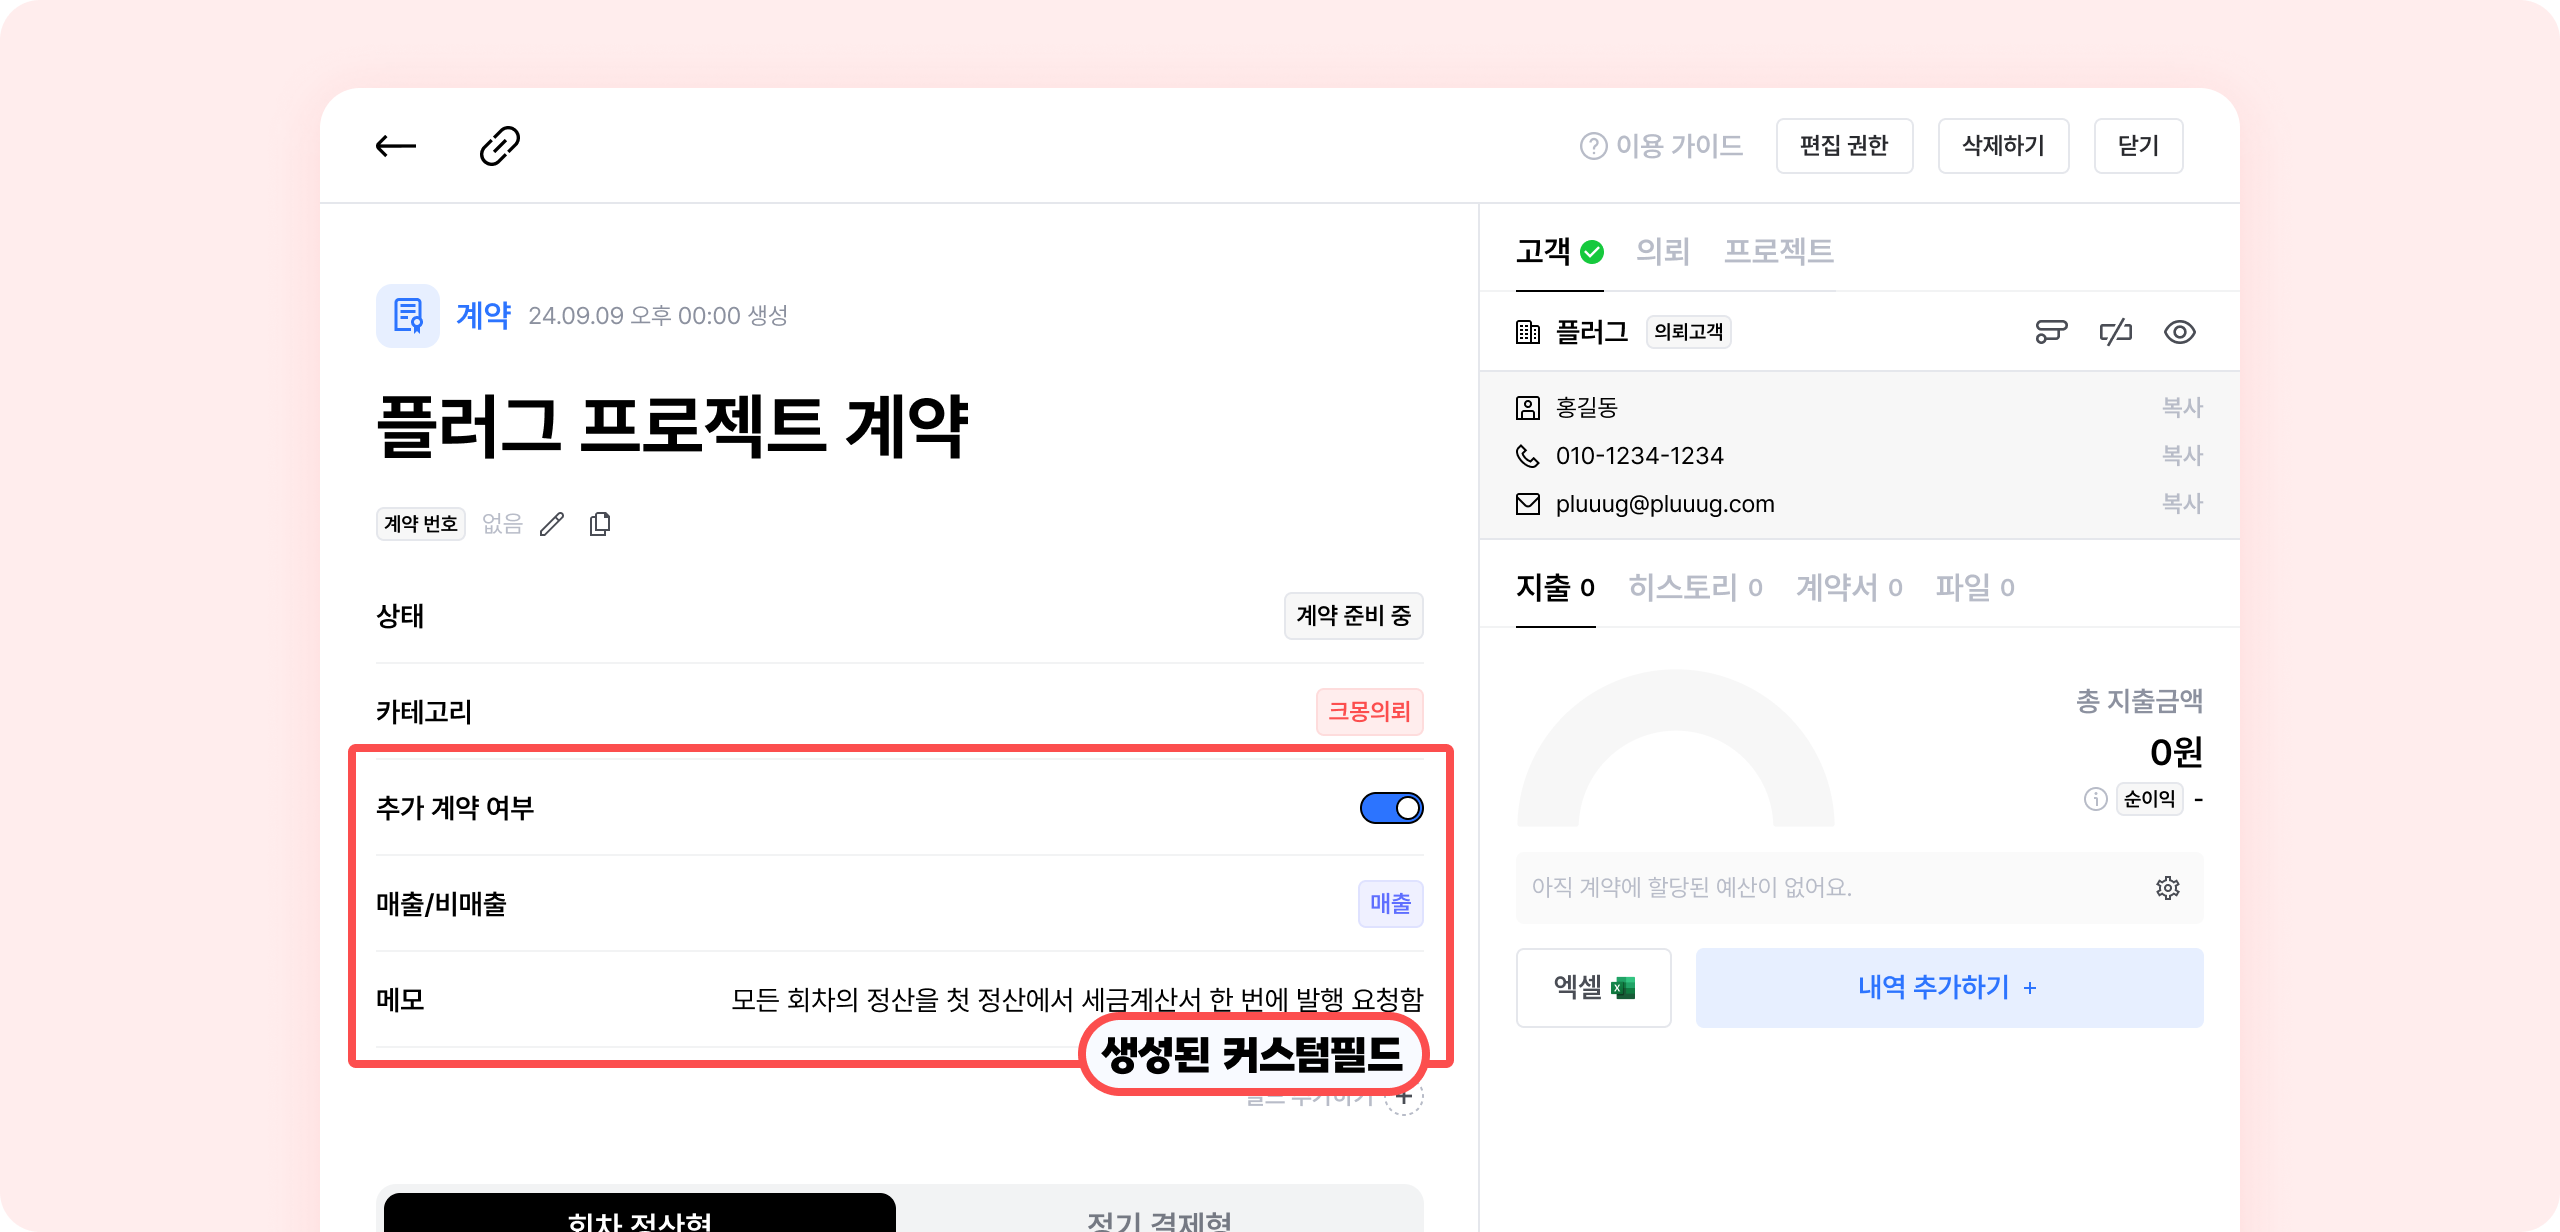The width and height of the screenshot is (2560, 1232).
Task: Click the 메모 field text
Action: 1076,999
